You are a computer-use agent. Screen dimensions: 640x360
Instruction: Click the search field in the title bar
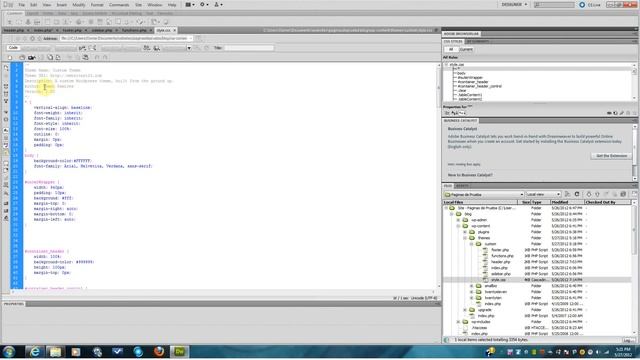(x=554, y=5)
